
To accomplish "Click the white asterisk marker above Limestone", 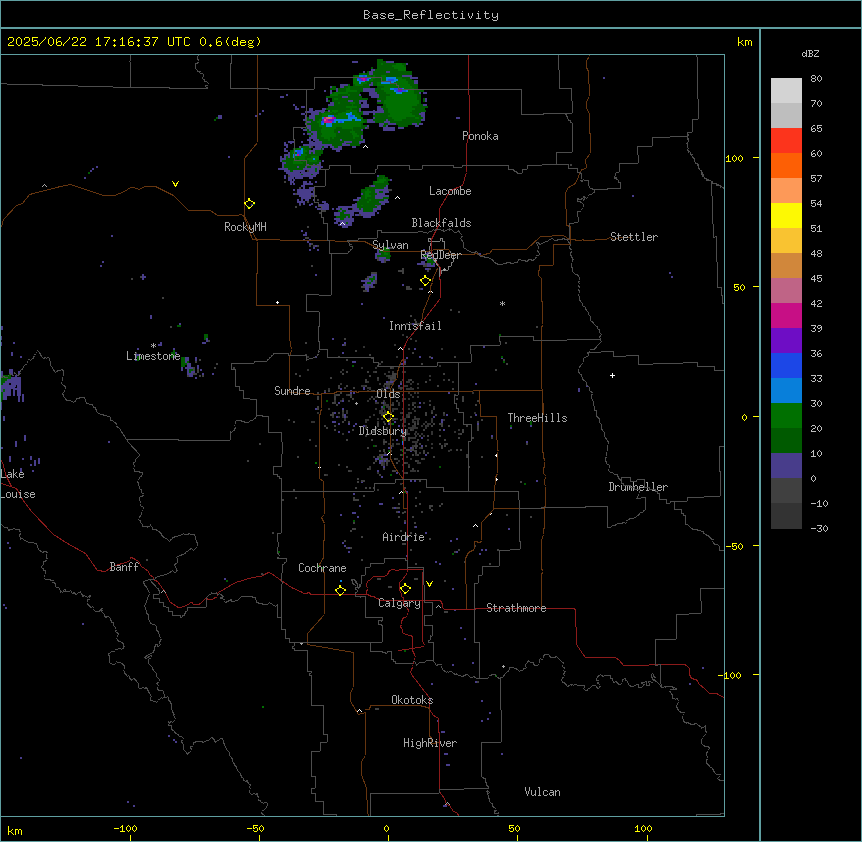I will [153, 345].
